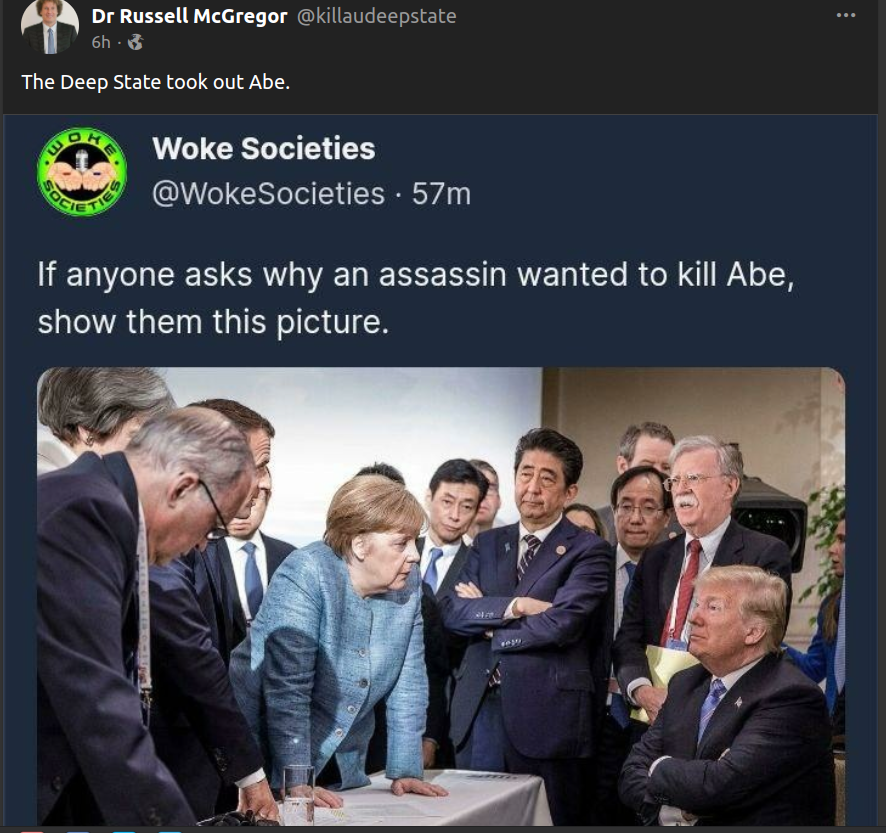Click the red necktie in the photo
Screen dimensions: 886x833
coord(683,590)
